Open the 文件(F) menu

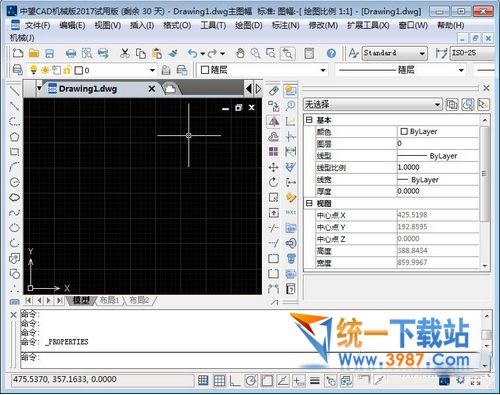(37, 25)
